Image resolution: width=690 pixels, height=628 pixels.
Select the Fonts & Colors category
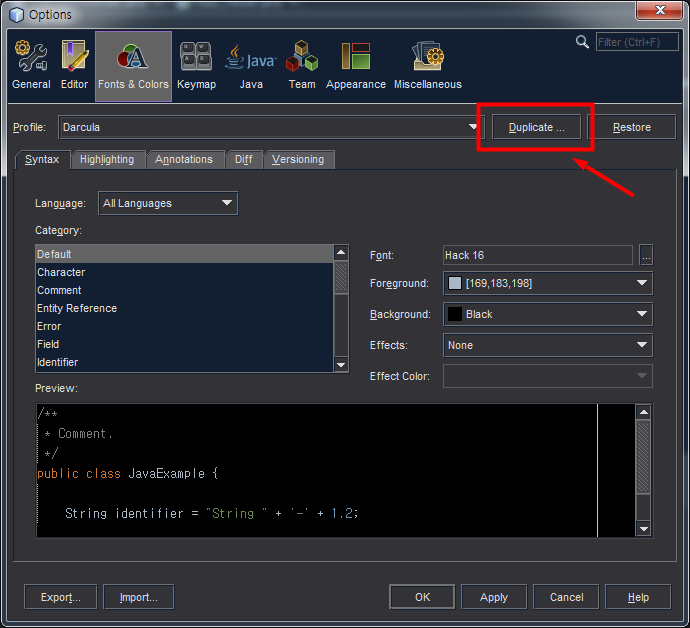(x=133, y=66)
